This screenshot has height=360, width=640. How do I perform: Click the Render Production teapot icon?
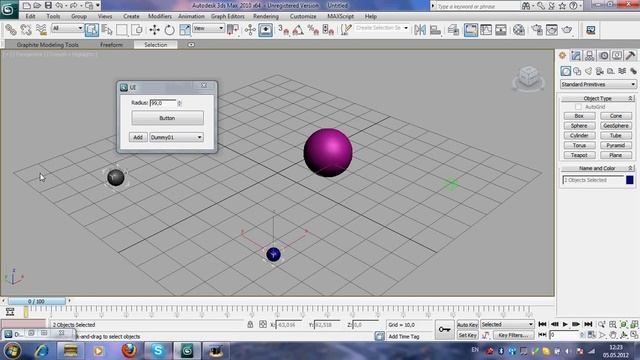pyautogui.click(x=567, y=29)
